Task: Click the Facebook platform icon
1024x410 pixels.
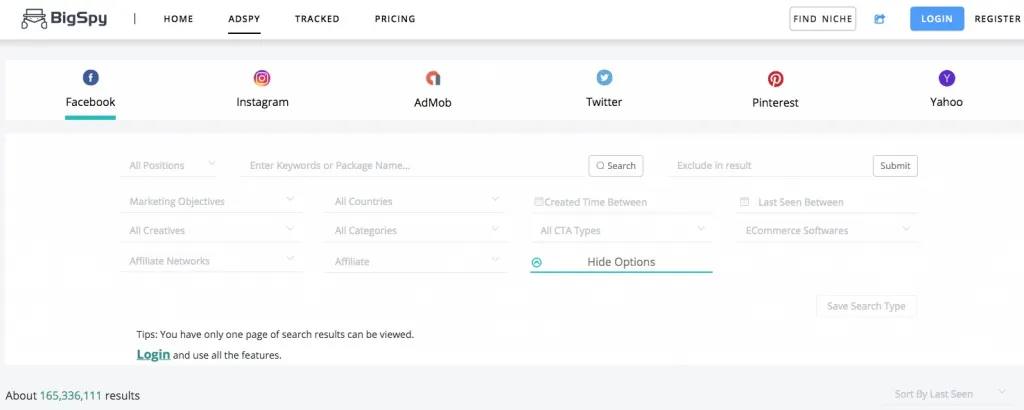Action: coord(90,78)
